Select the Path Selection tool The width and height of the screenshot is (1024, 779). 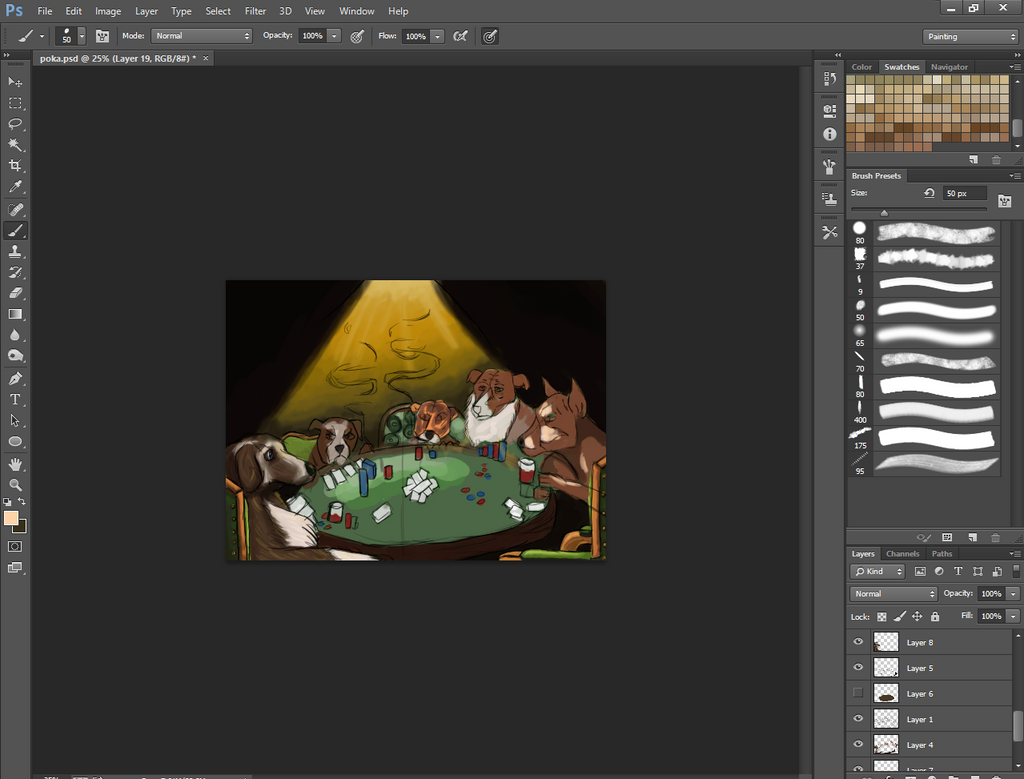pos(15,421)
